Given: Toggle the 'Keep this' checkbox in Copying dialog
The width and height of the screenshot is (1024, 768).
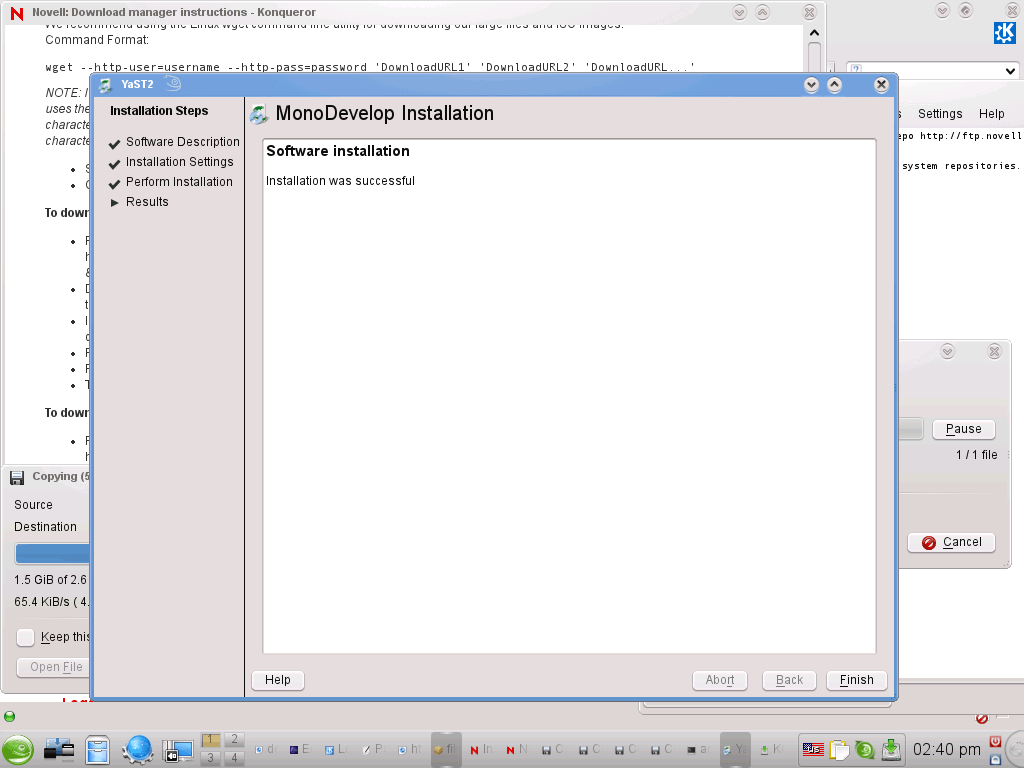Looking at the screenshot, I should click(25, 637).
